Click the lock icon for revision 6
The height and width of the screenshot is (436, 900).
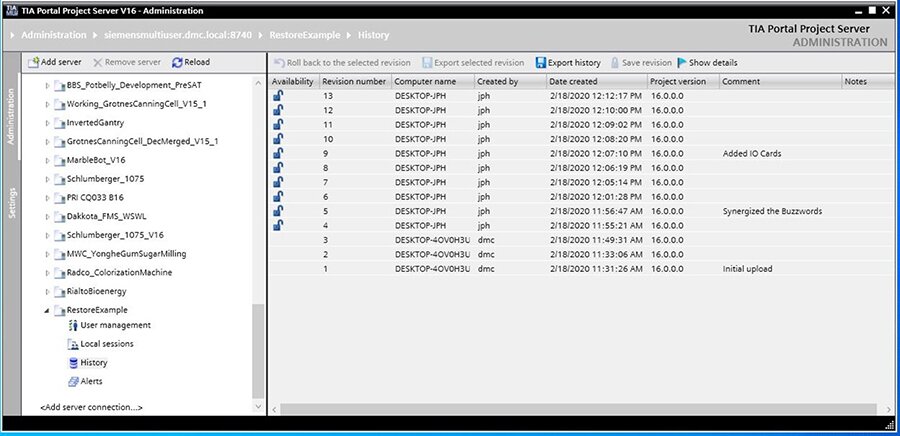[x=278, y=196]
